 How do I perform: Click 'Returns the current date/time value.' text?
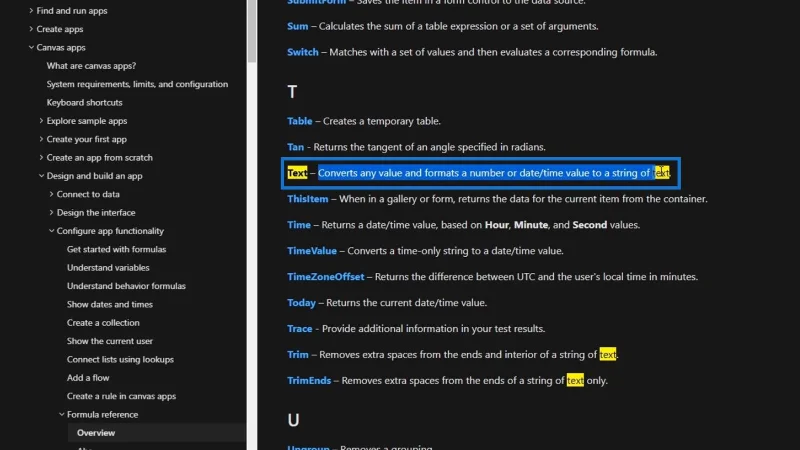point(407,303)
